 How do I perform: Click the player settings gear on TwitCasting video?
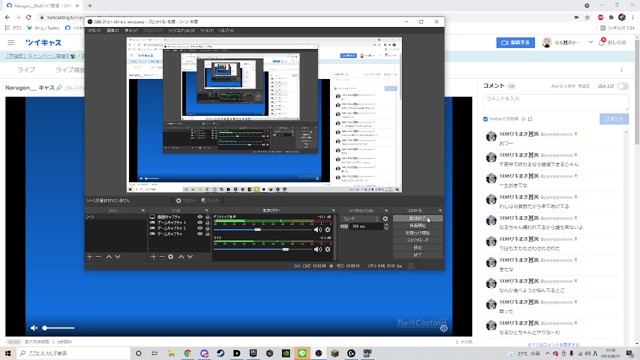[x=444, y=328]
